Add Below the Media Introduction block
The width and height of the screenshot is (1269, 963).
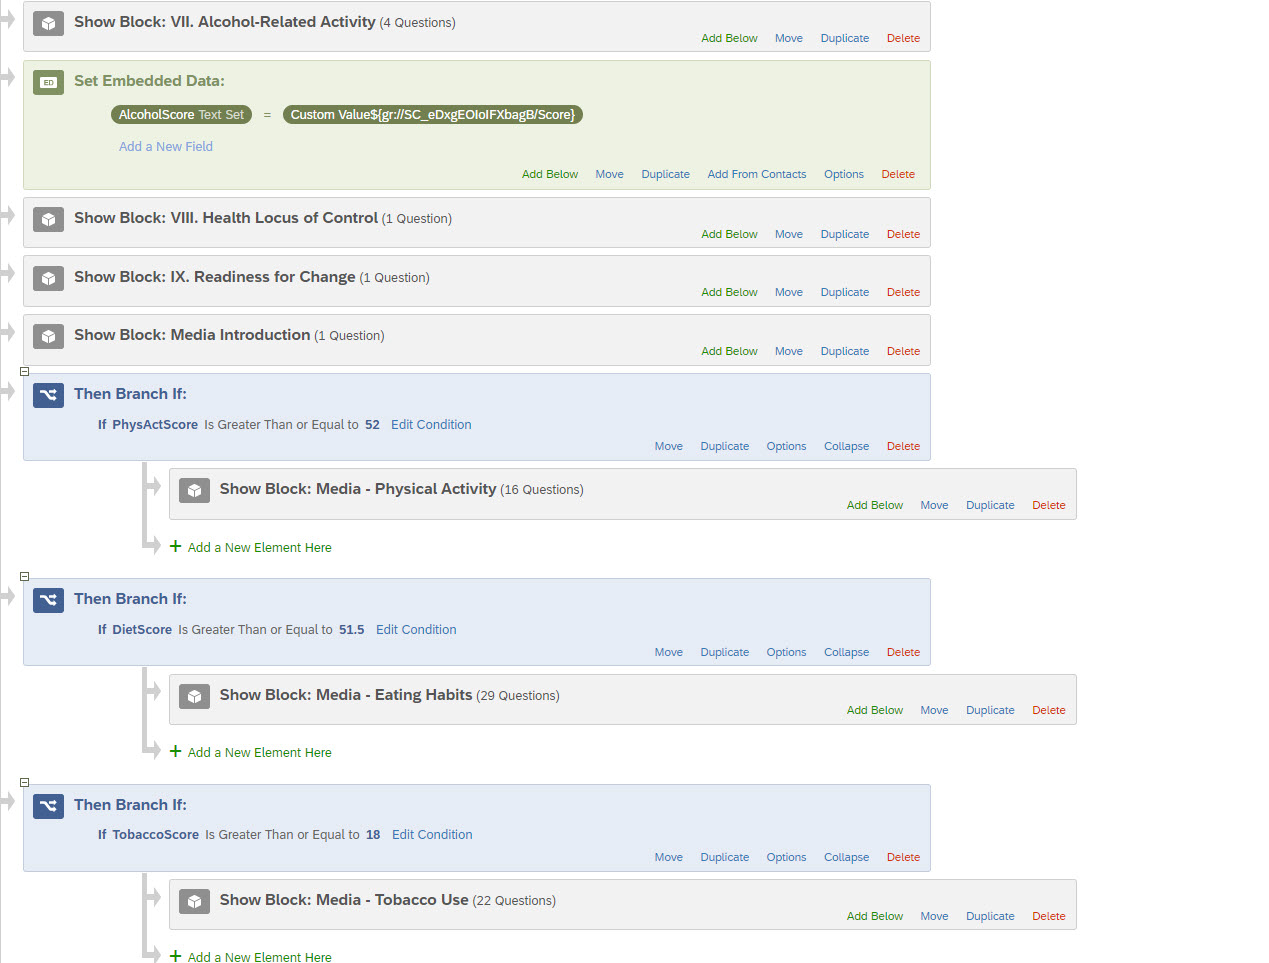point(729,352)
